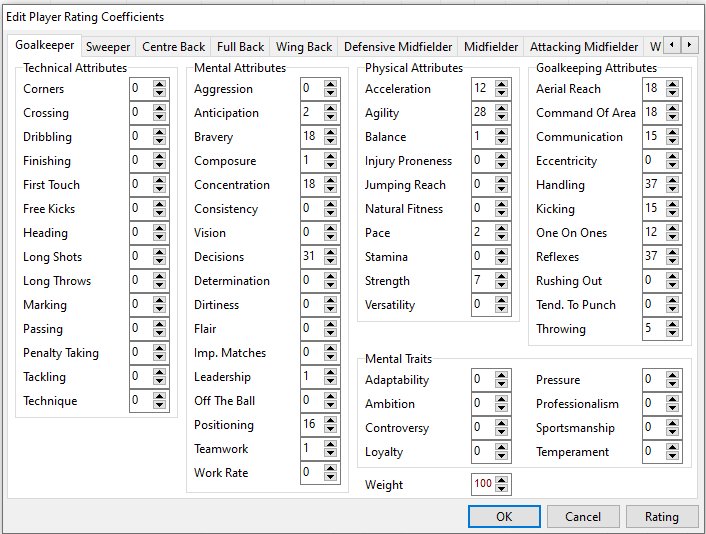Increase the Agility spinner value
This screenshot has width=706, height=534.
[x=501, y=108]
